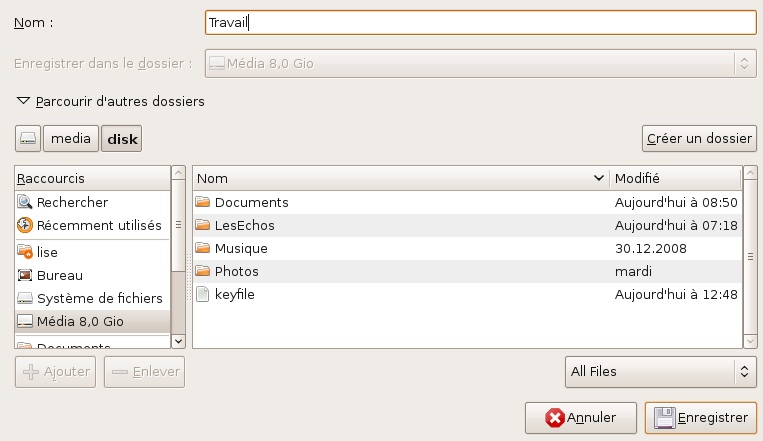Sort files by the Nom column header
Viewport: 763px width, 441px height.
[x=400, y=178]
